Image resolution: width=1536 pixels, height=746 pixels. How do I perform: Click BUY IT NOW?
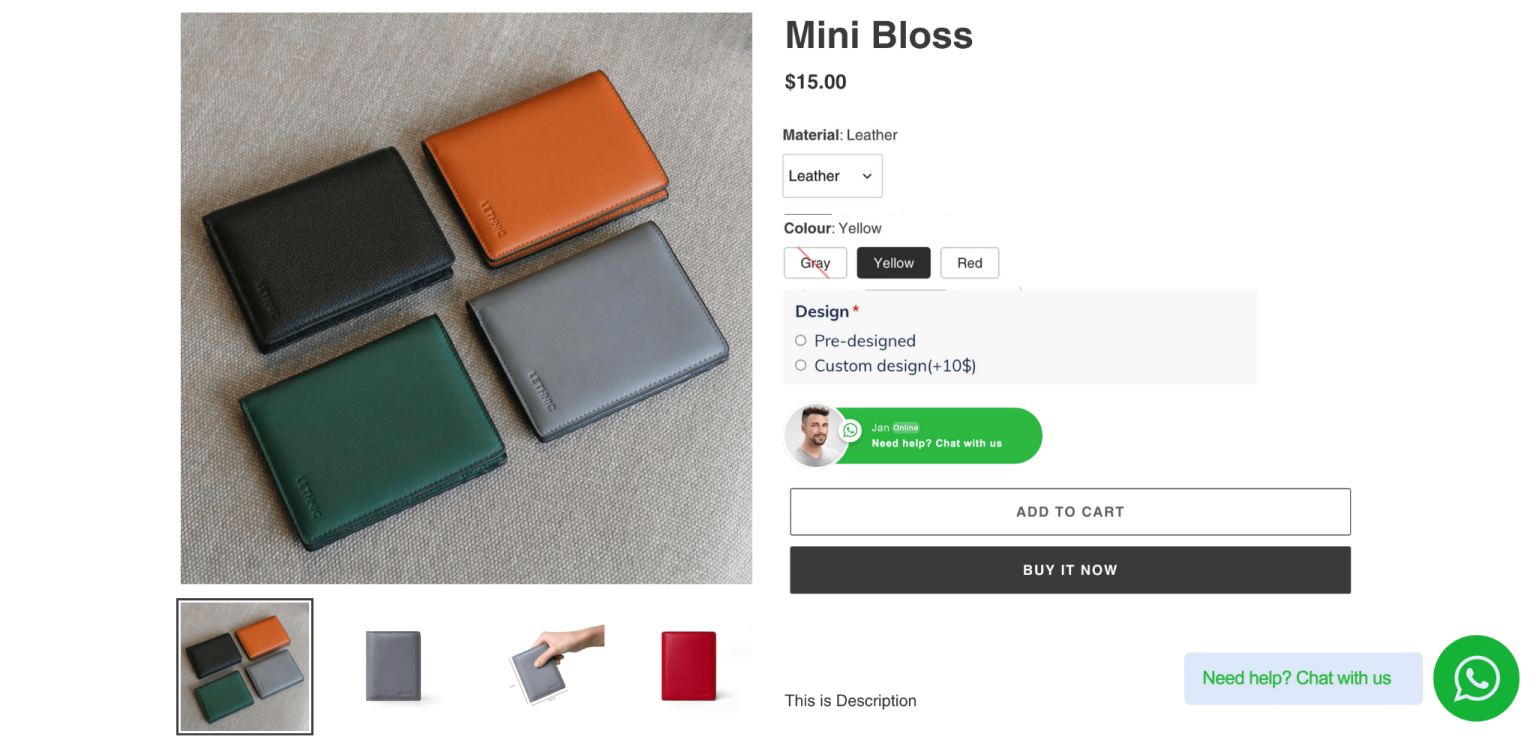(1070, 569)
